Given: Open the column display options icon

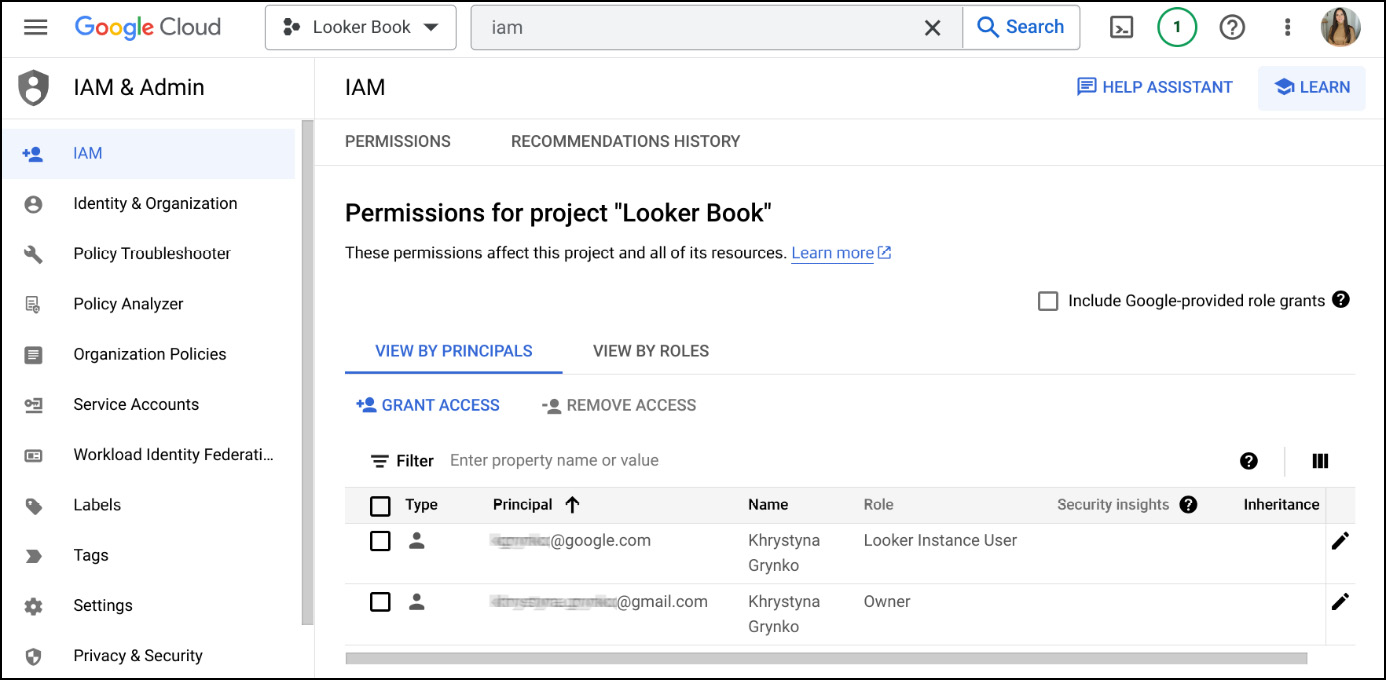Looking at the screenshot, I should [1320, 461].
